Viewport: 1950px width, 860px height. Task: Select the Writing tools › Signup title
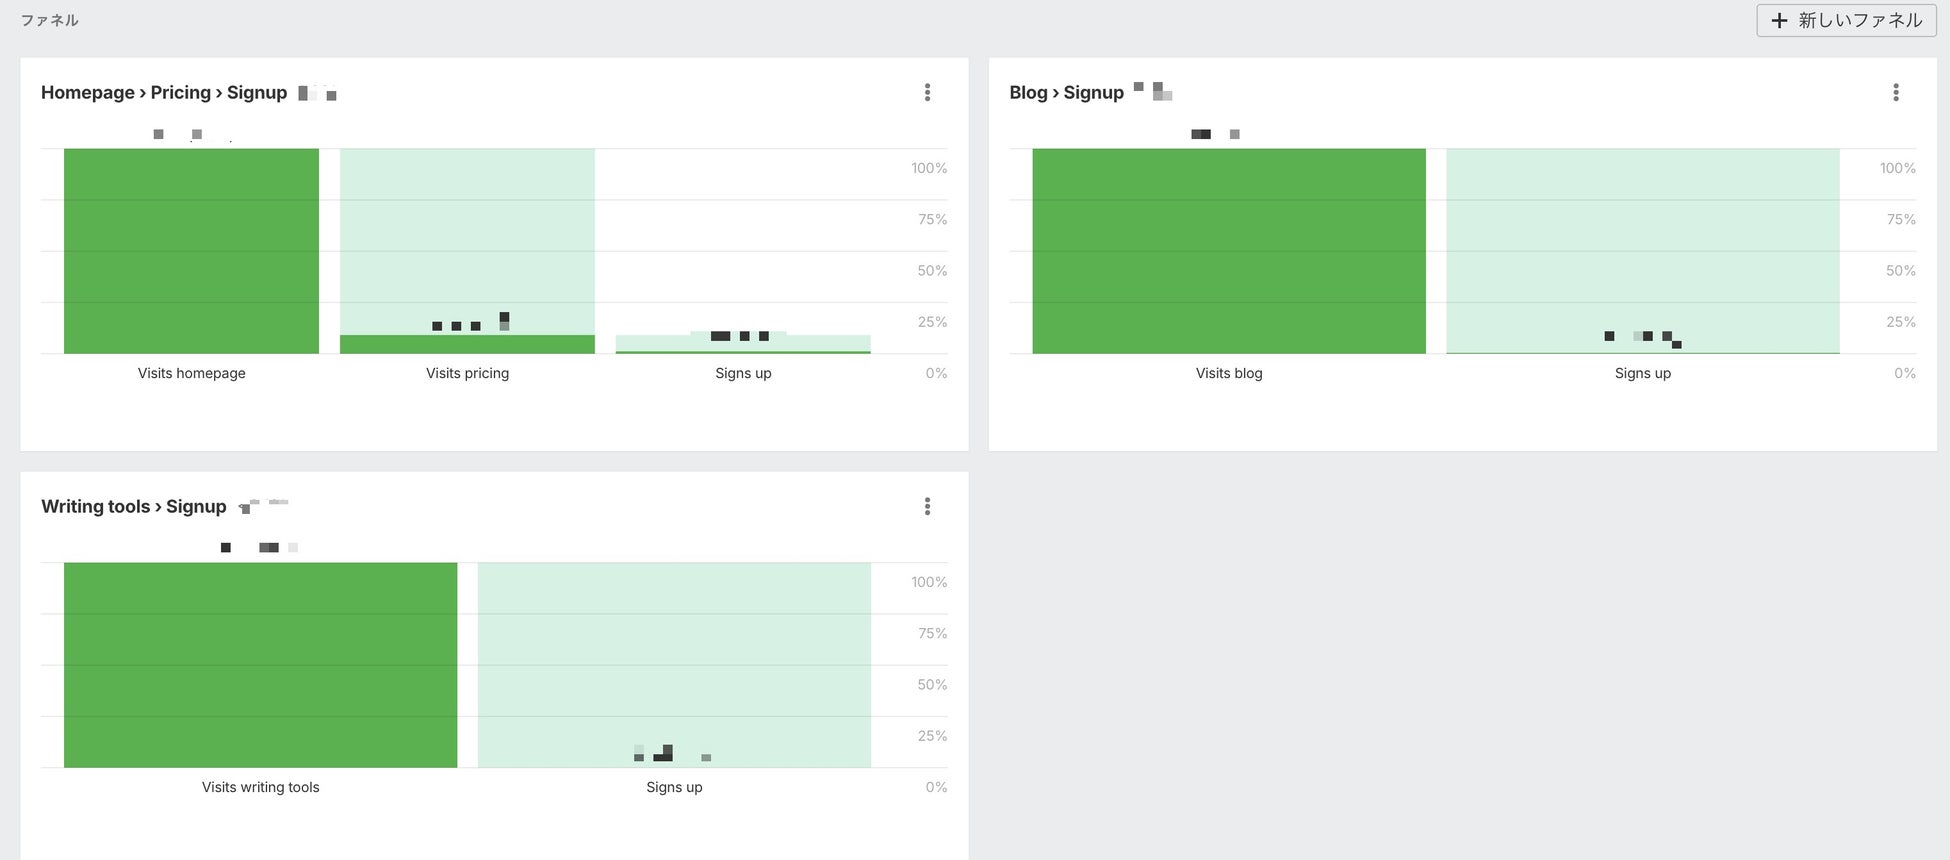pos(134,506)
